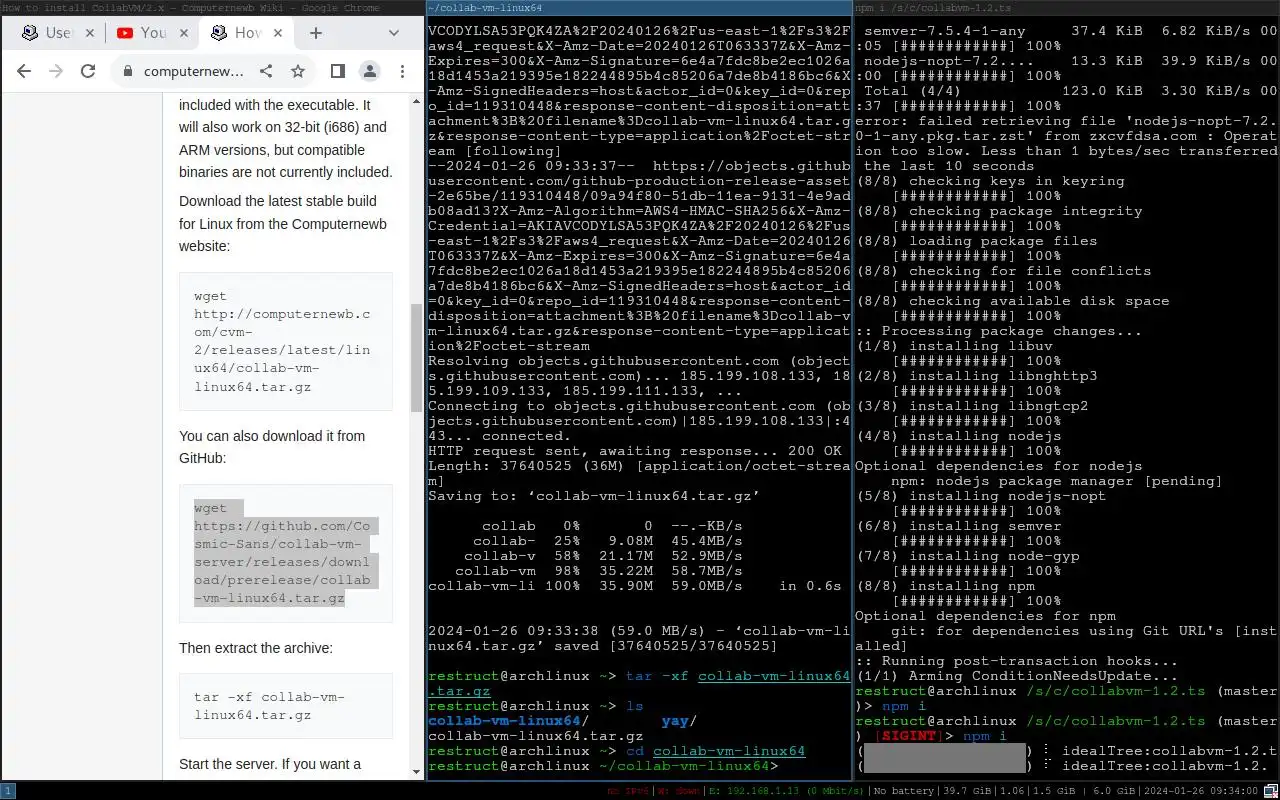
Task: Click the 'W: down' wireless status entry
Action: point(677,791)
